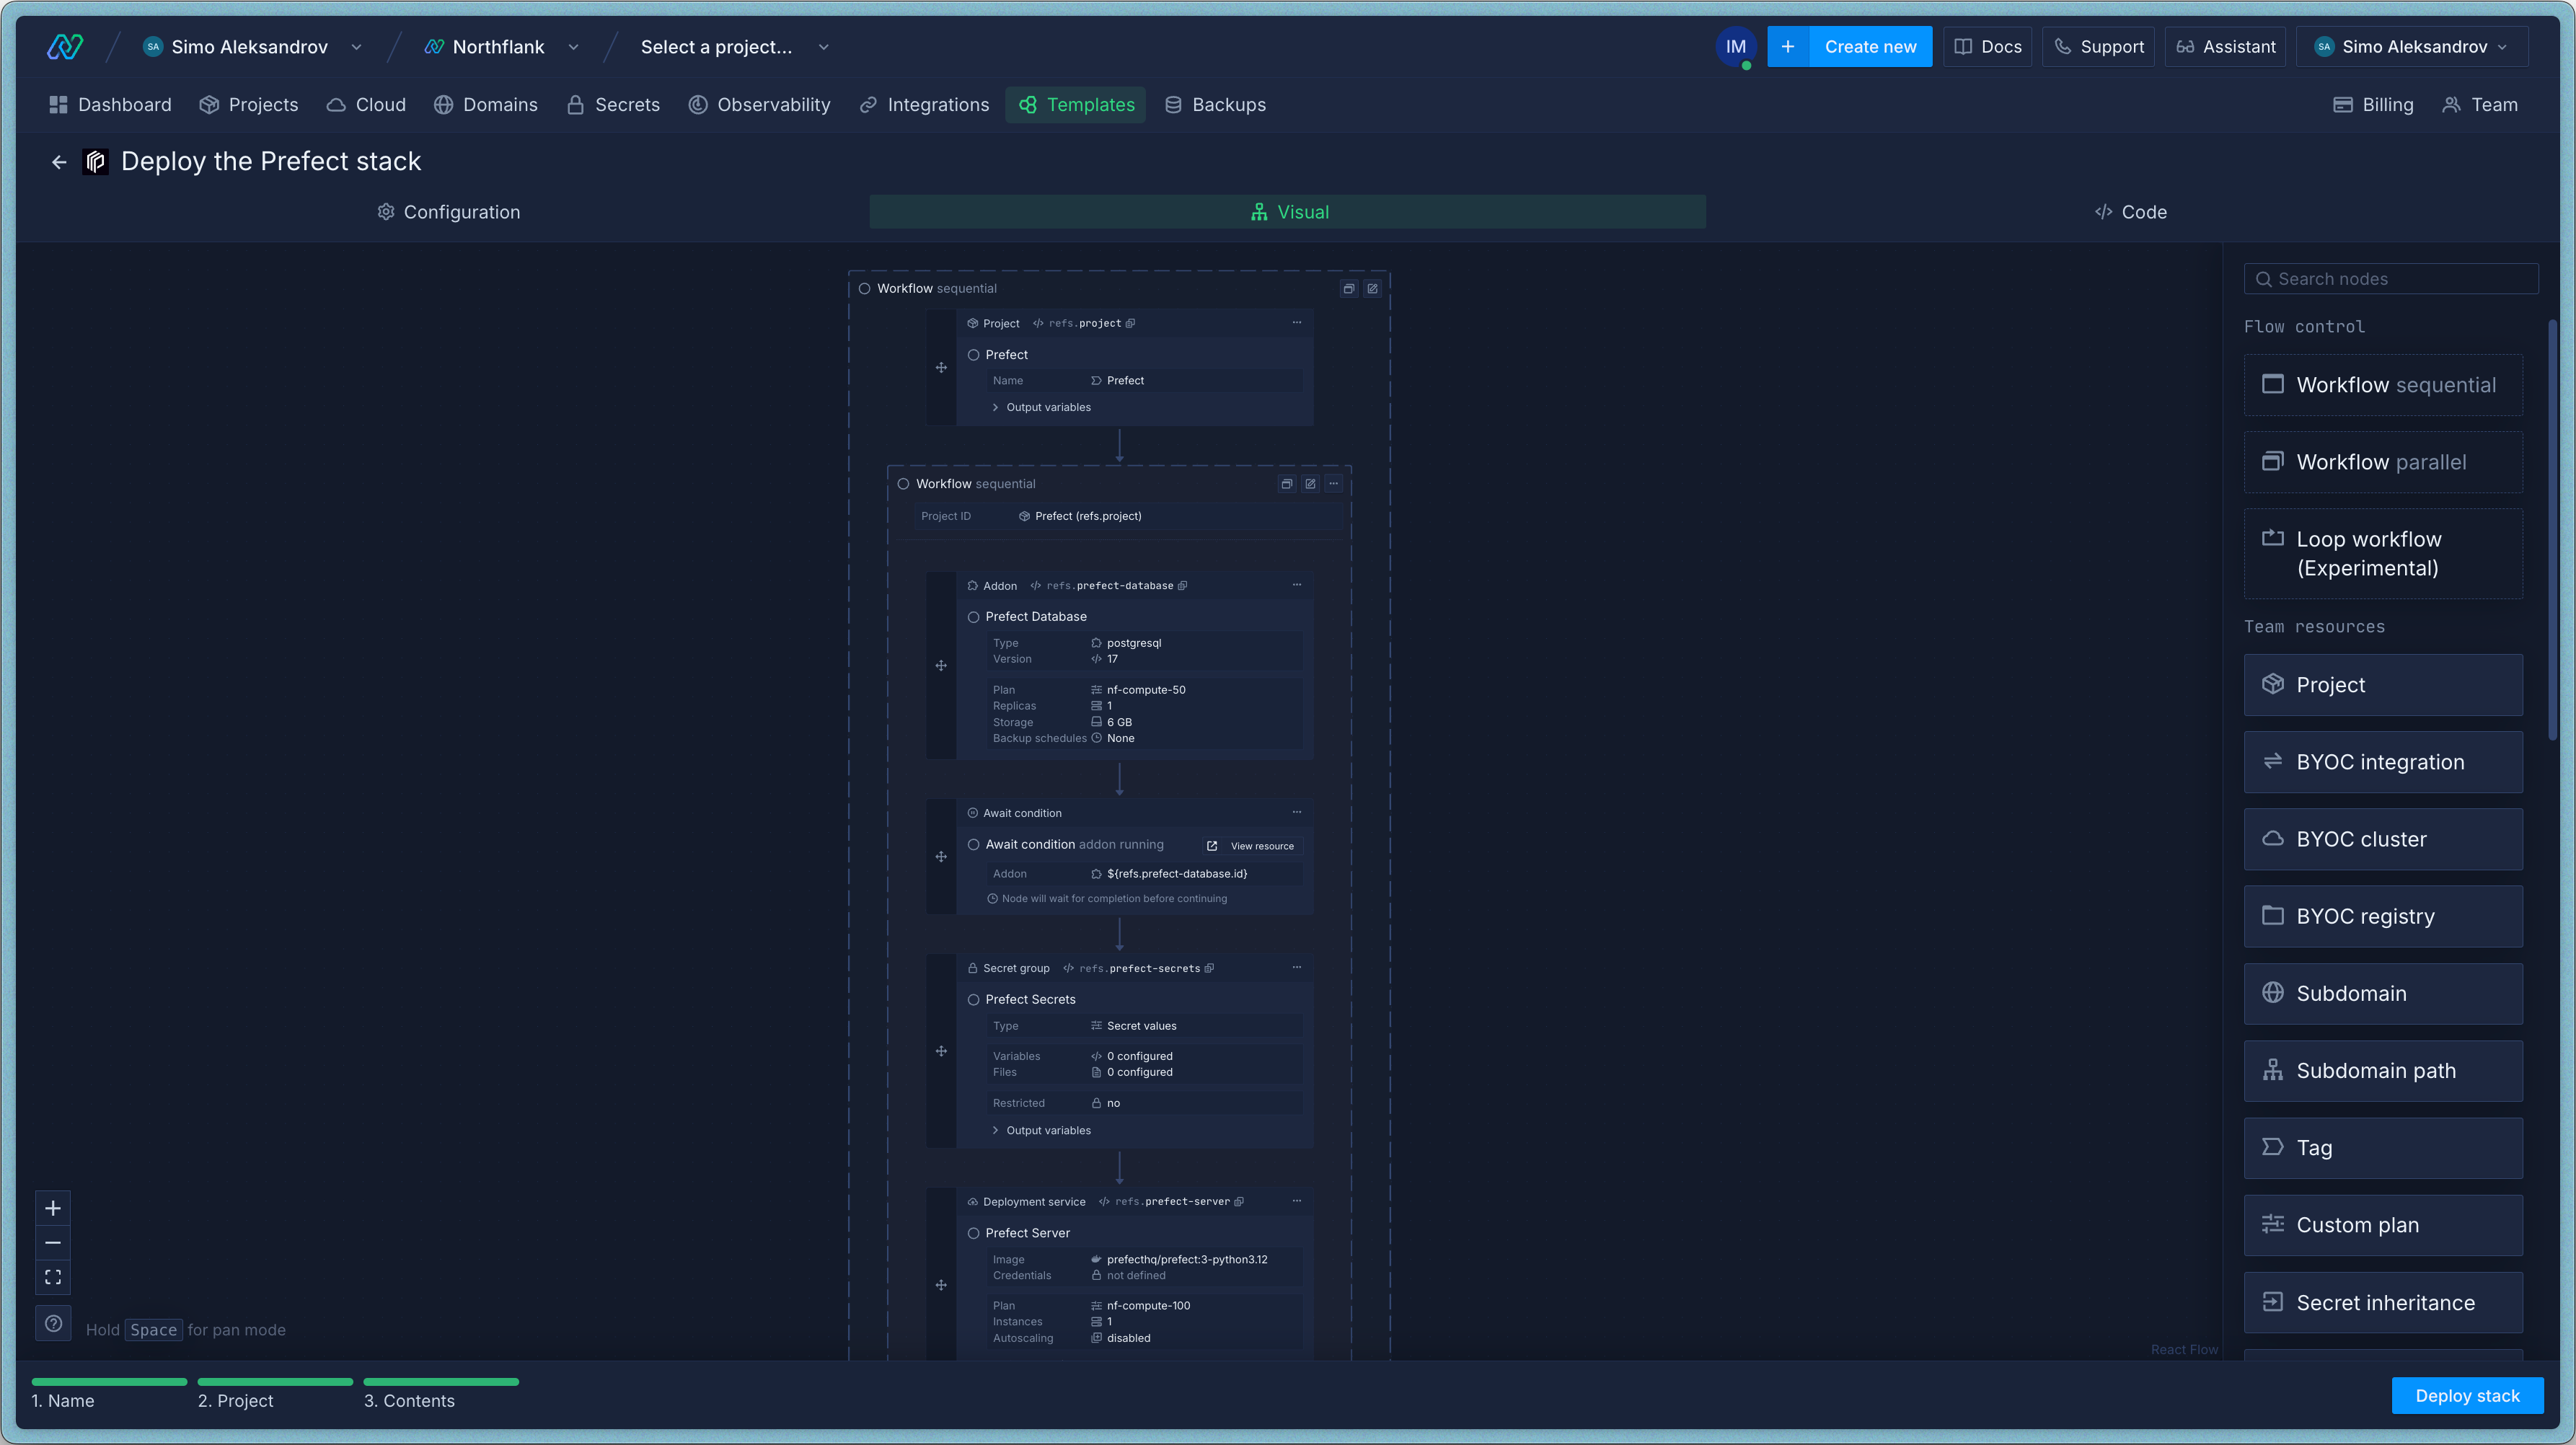The height and width of the screenshot is (1445, 2576).
Task: Open the Select a project dropdown
Action: (734, 47)
